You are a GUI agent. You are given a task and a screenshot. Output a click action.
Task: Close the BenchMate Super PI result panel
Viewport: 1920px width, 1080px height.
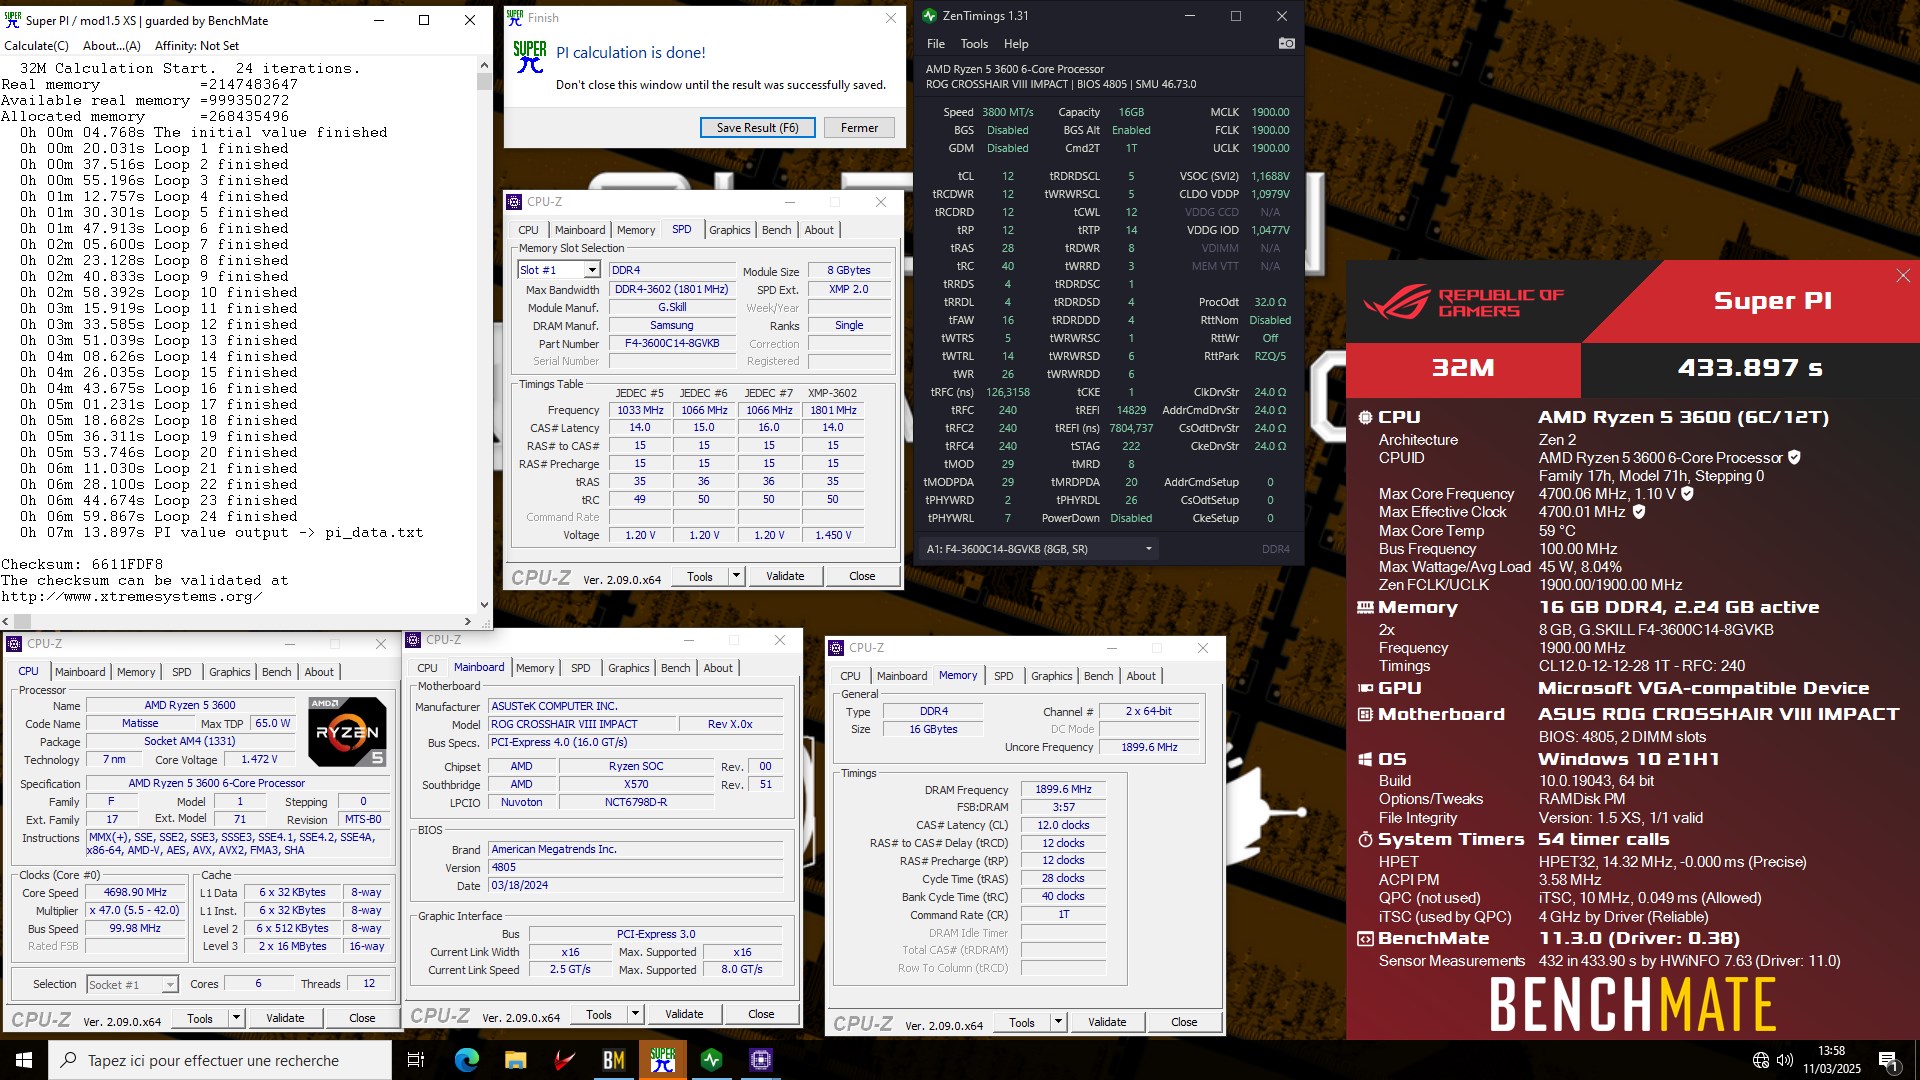coord(1903,276)
